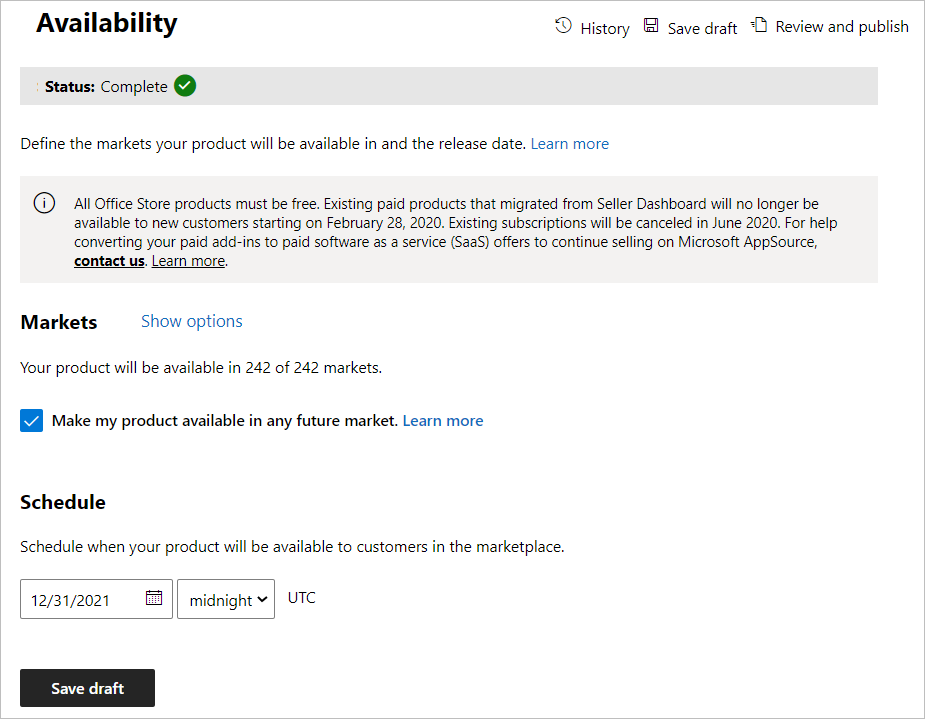Open Learn more link after release date
Screen dimensions: 925x719
point(570,144)
